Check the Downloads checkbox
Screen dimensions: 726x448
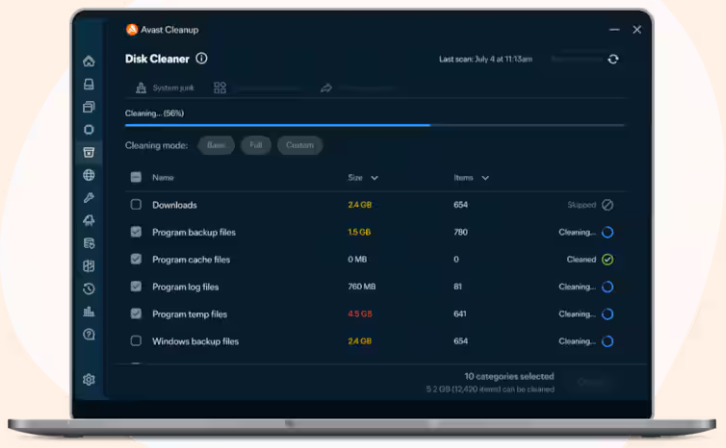(136, 205)
